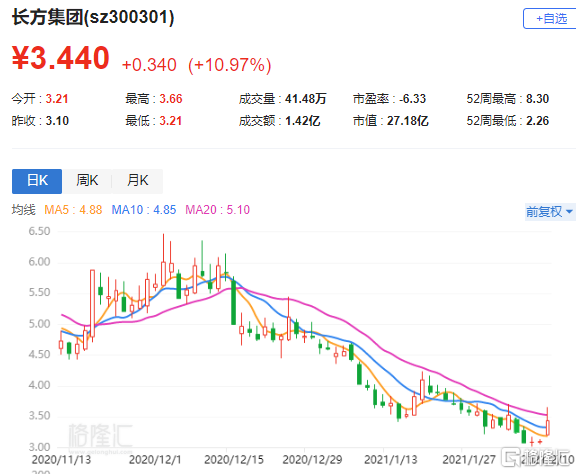The image size is (576, 474).
Task: Click 今开 opening value 3.21
Action: coord(57,99)
